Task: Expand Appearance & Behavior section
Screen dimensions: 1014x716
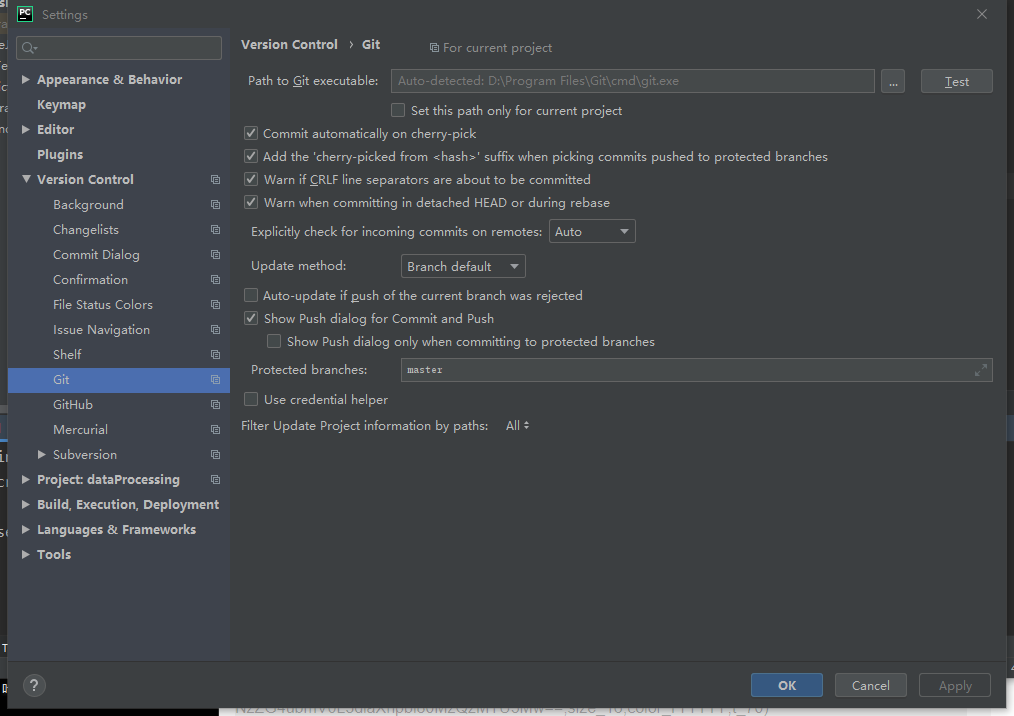Action: (25, 79)
